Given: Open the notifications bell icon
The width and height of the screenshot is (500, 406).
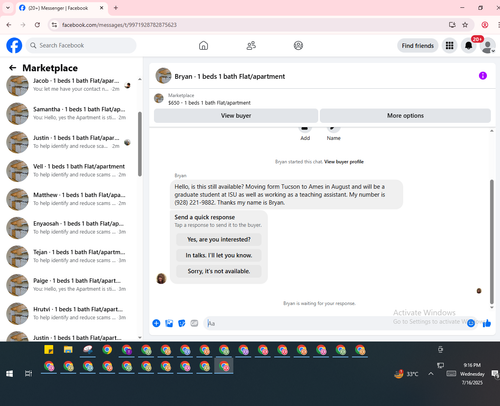Looking at the screenshot, I should (468, 45).
